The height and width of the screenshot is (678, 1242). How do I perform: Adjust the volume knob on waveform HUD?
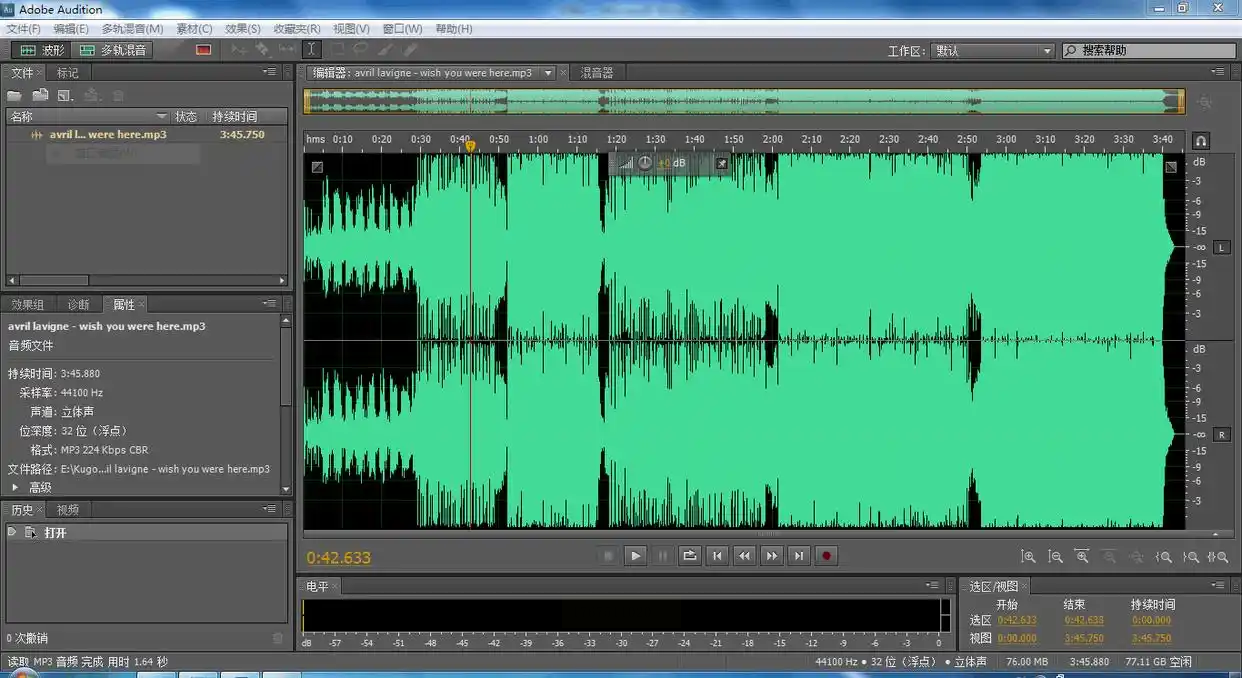tap(645, 163)
